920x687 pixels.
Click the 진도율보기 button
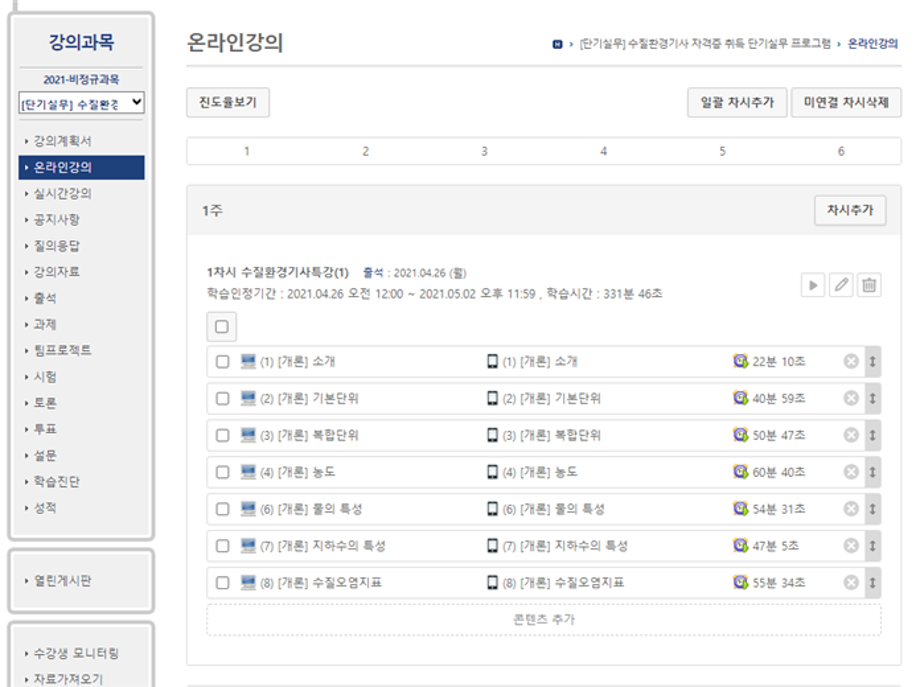pos(227,102)
